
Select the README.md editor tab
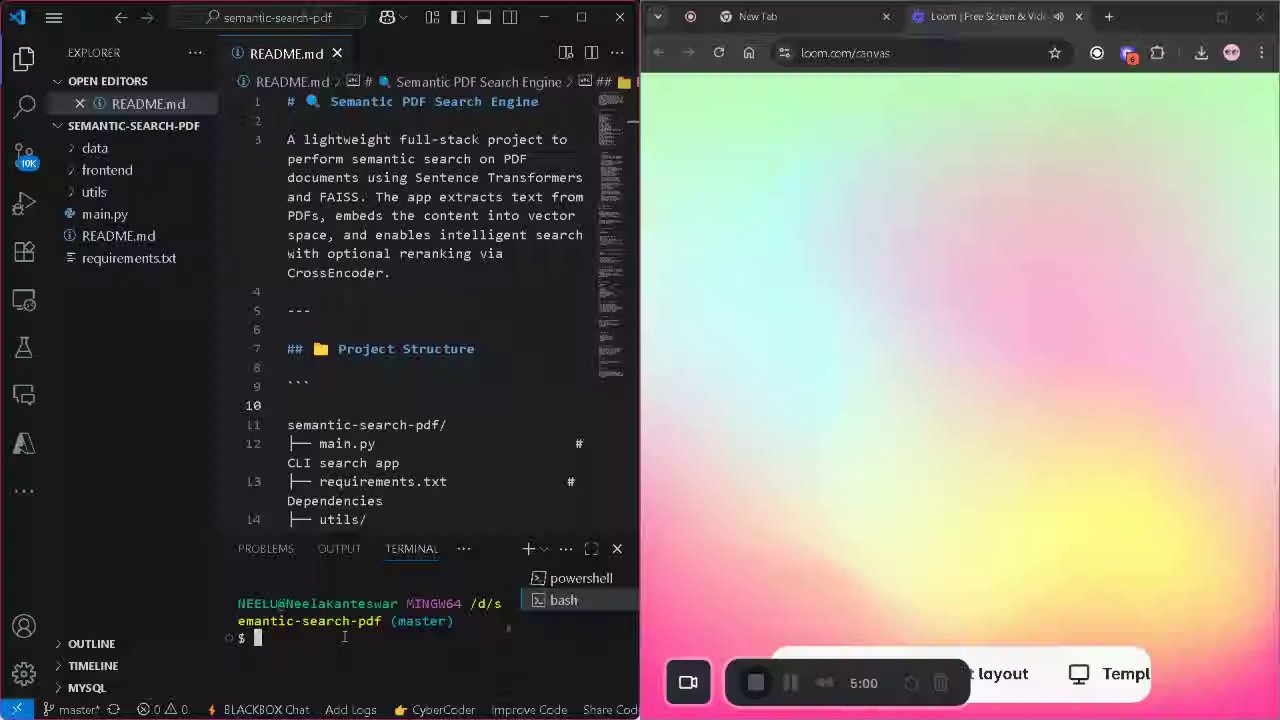pyautogui.click(x=287, y=53)
